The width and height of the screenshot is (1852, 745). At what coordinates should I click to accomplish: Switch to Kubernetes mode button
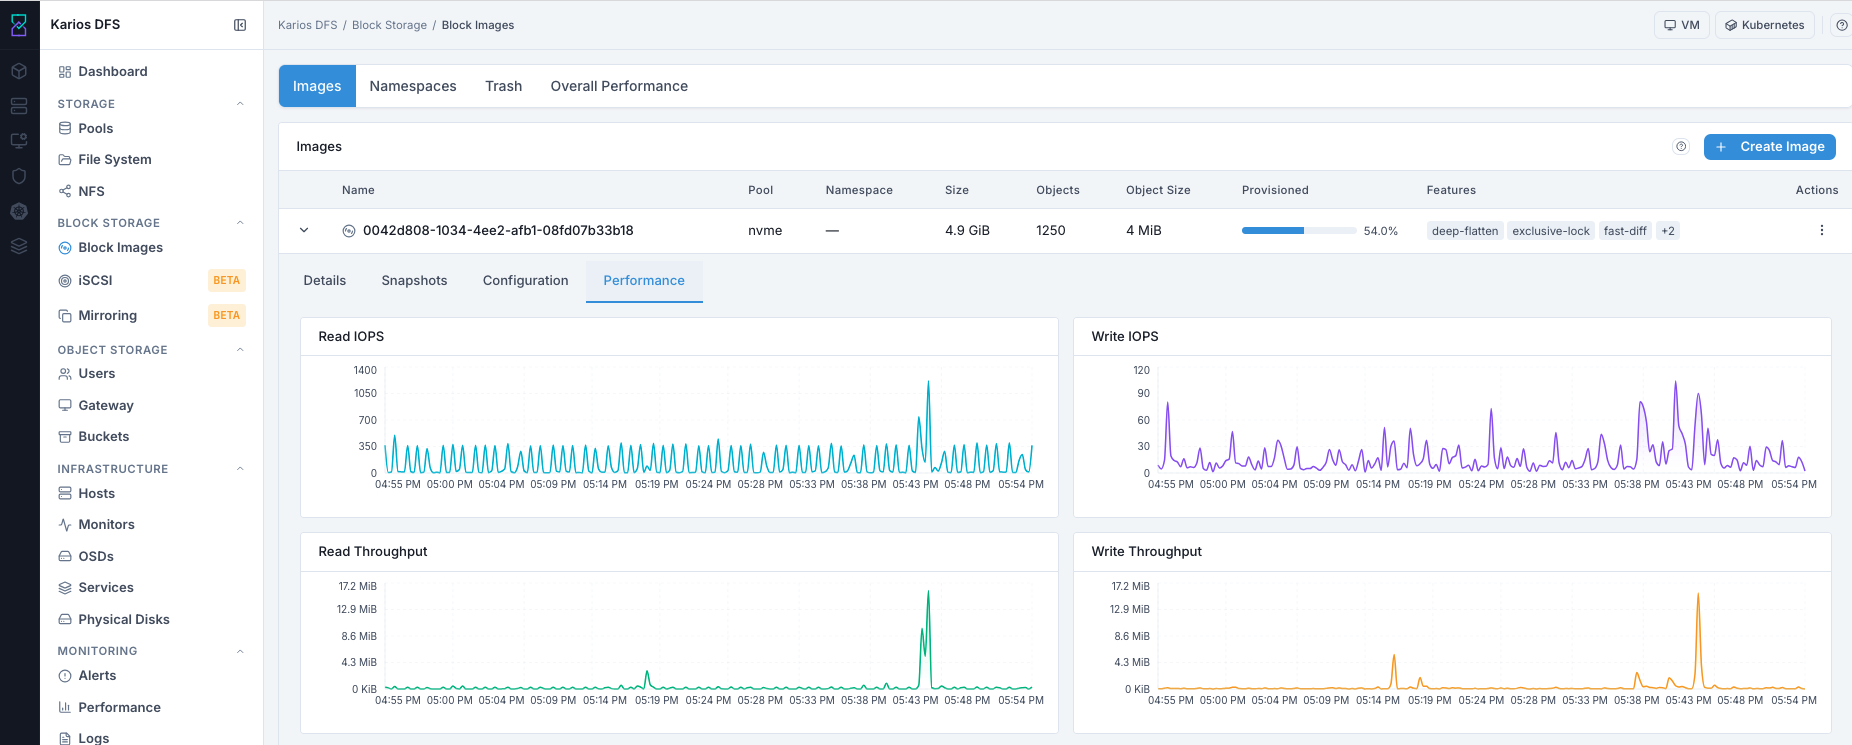1765,25
